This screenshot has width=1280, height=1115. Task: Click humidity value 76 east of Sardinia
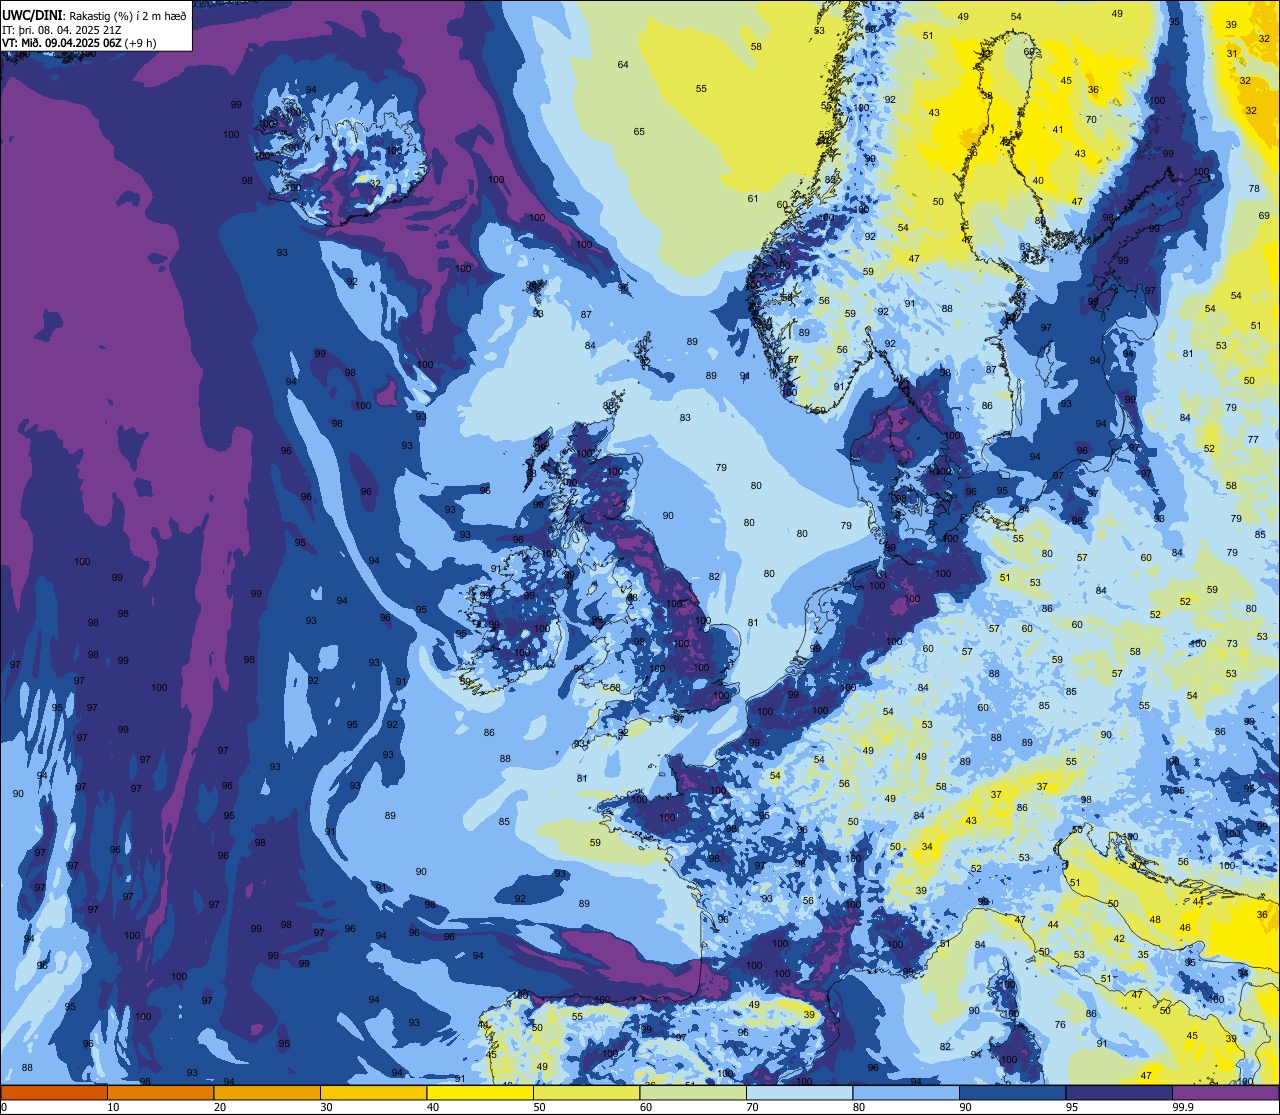(1060, 1025)
